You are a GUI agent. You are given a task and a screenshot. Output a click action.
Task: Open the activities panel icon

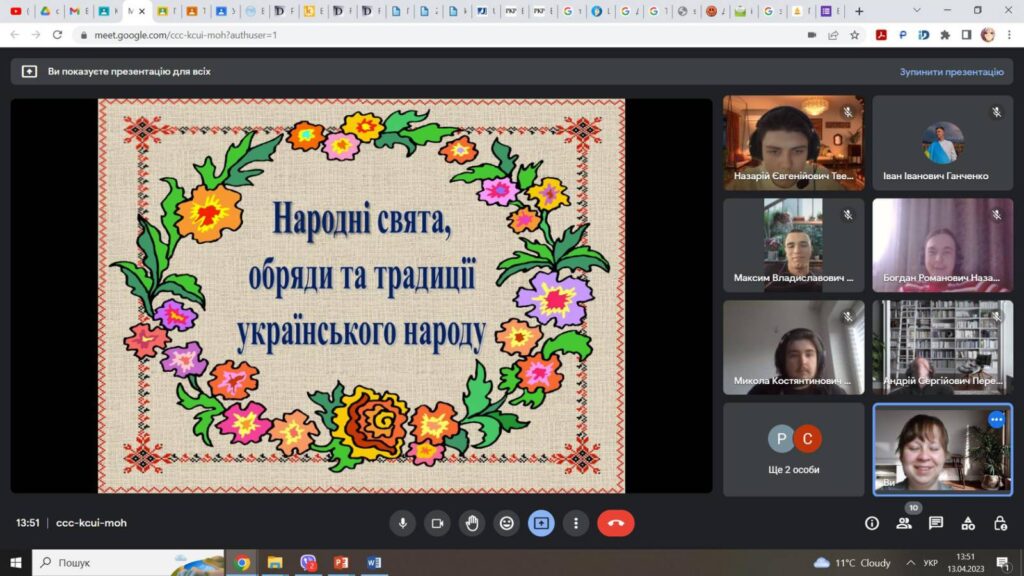pos(968,523)
